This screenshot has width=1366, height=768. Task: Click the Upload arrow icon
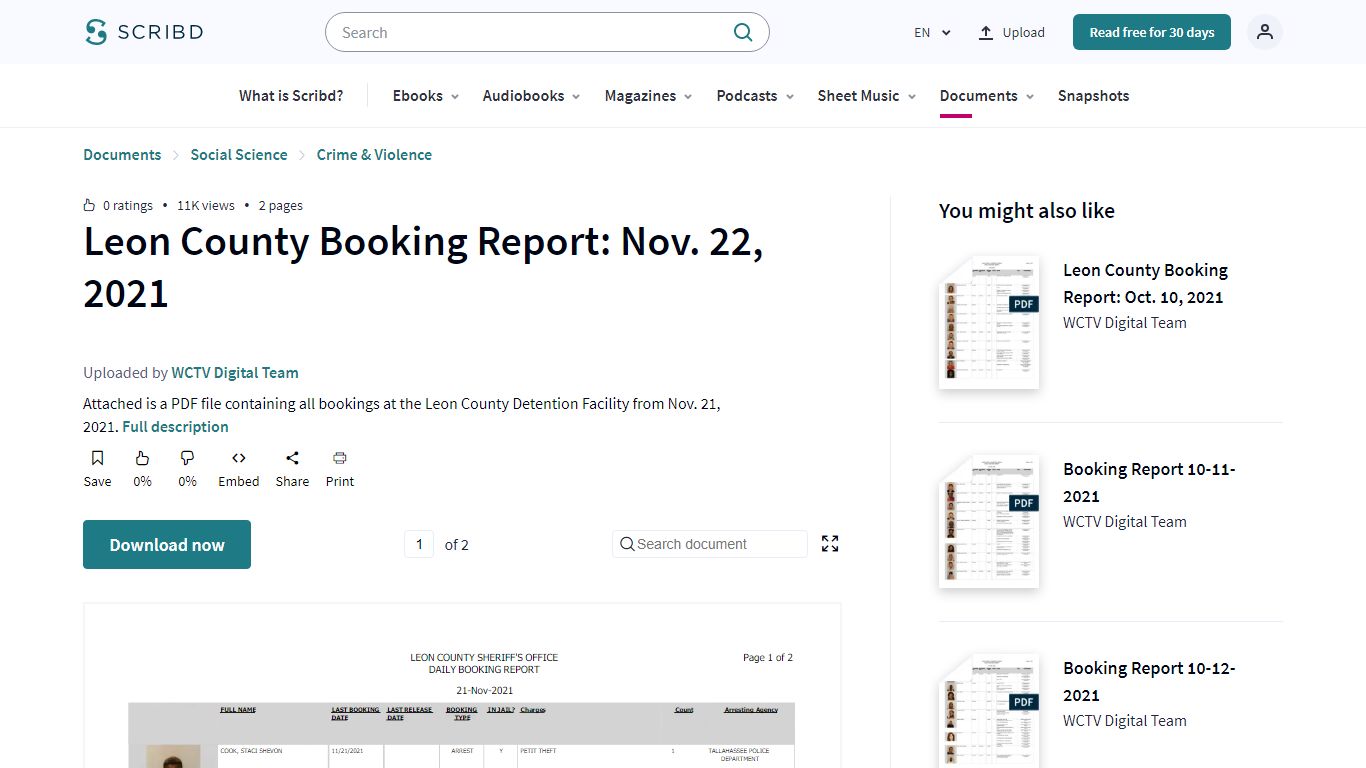click(x=986, y=32)
